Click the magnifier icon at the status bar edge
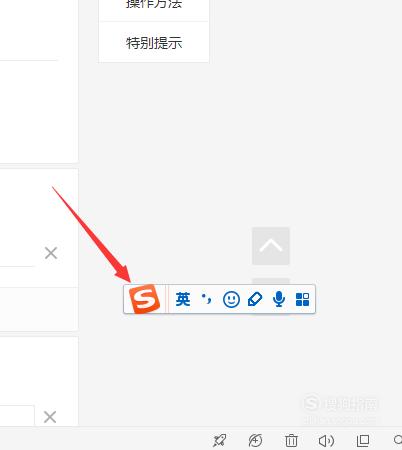Screen dimensions: 402x450 coord(398,440)
